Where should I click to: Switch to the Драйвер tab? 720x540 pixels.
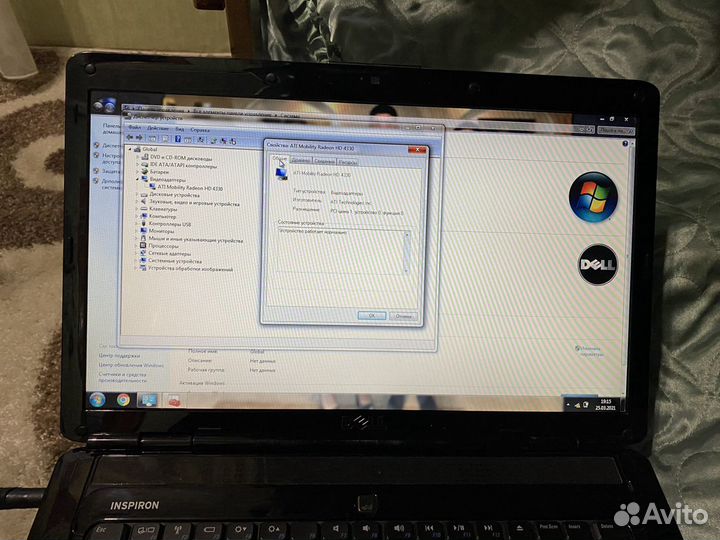(301, 160)
